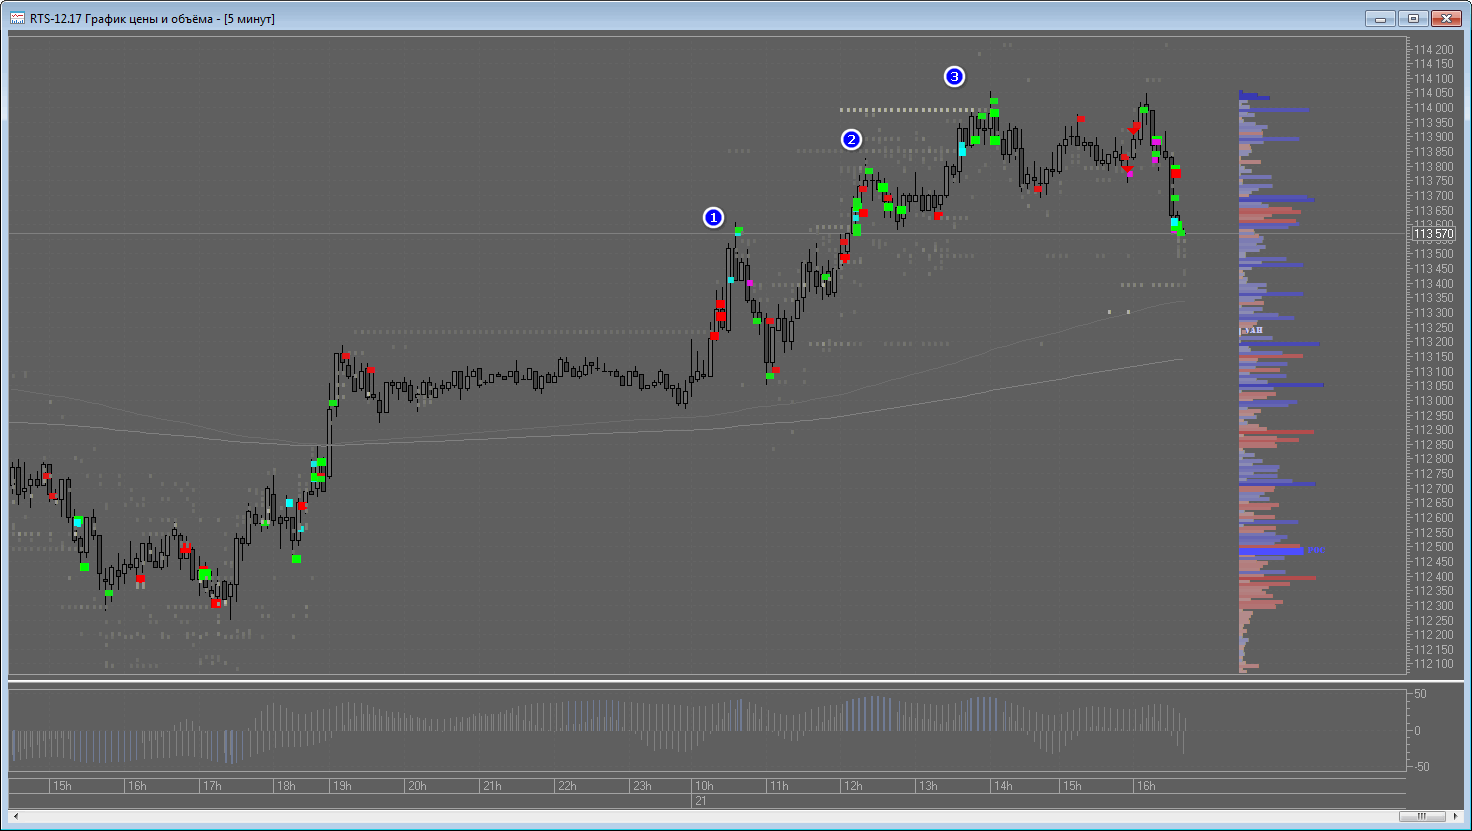
Task: Click the 10h time axis label
Action: pos(704,786)
